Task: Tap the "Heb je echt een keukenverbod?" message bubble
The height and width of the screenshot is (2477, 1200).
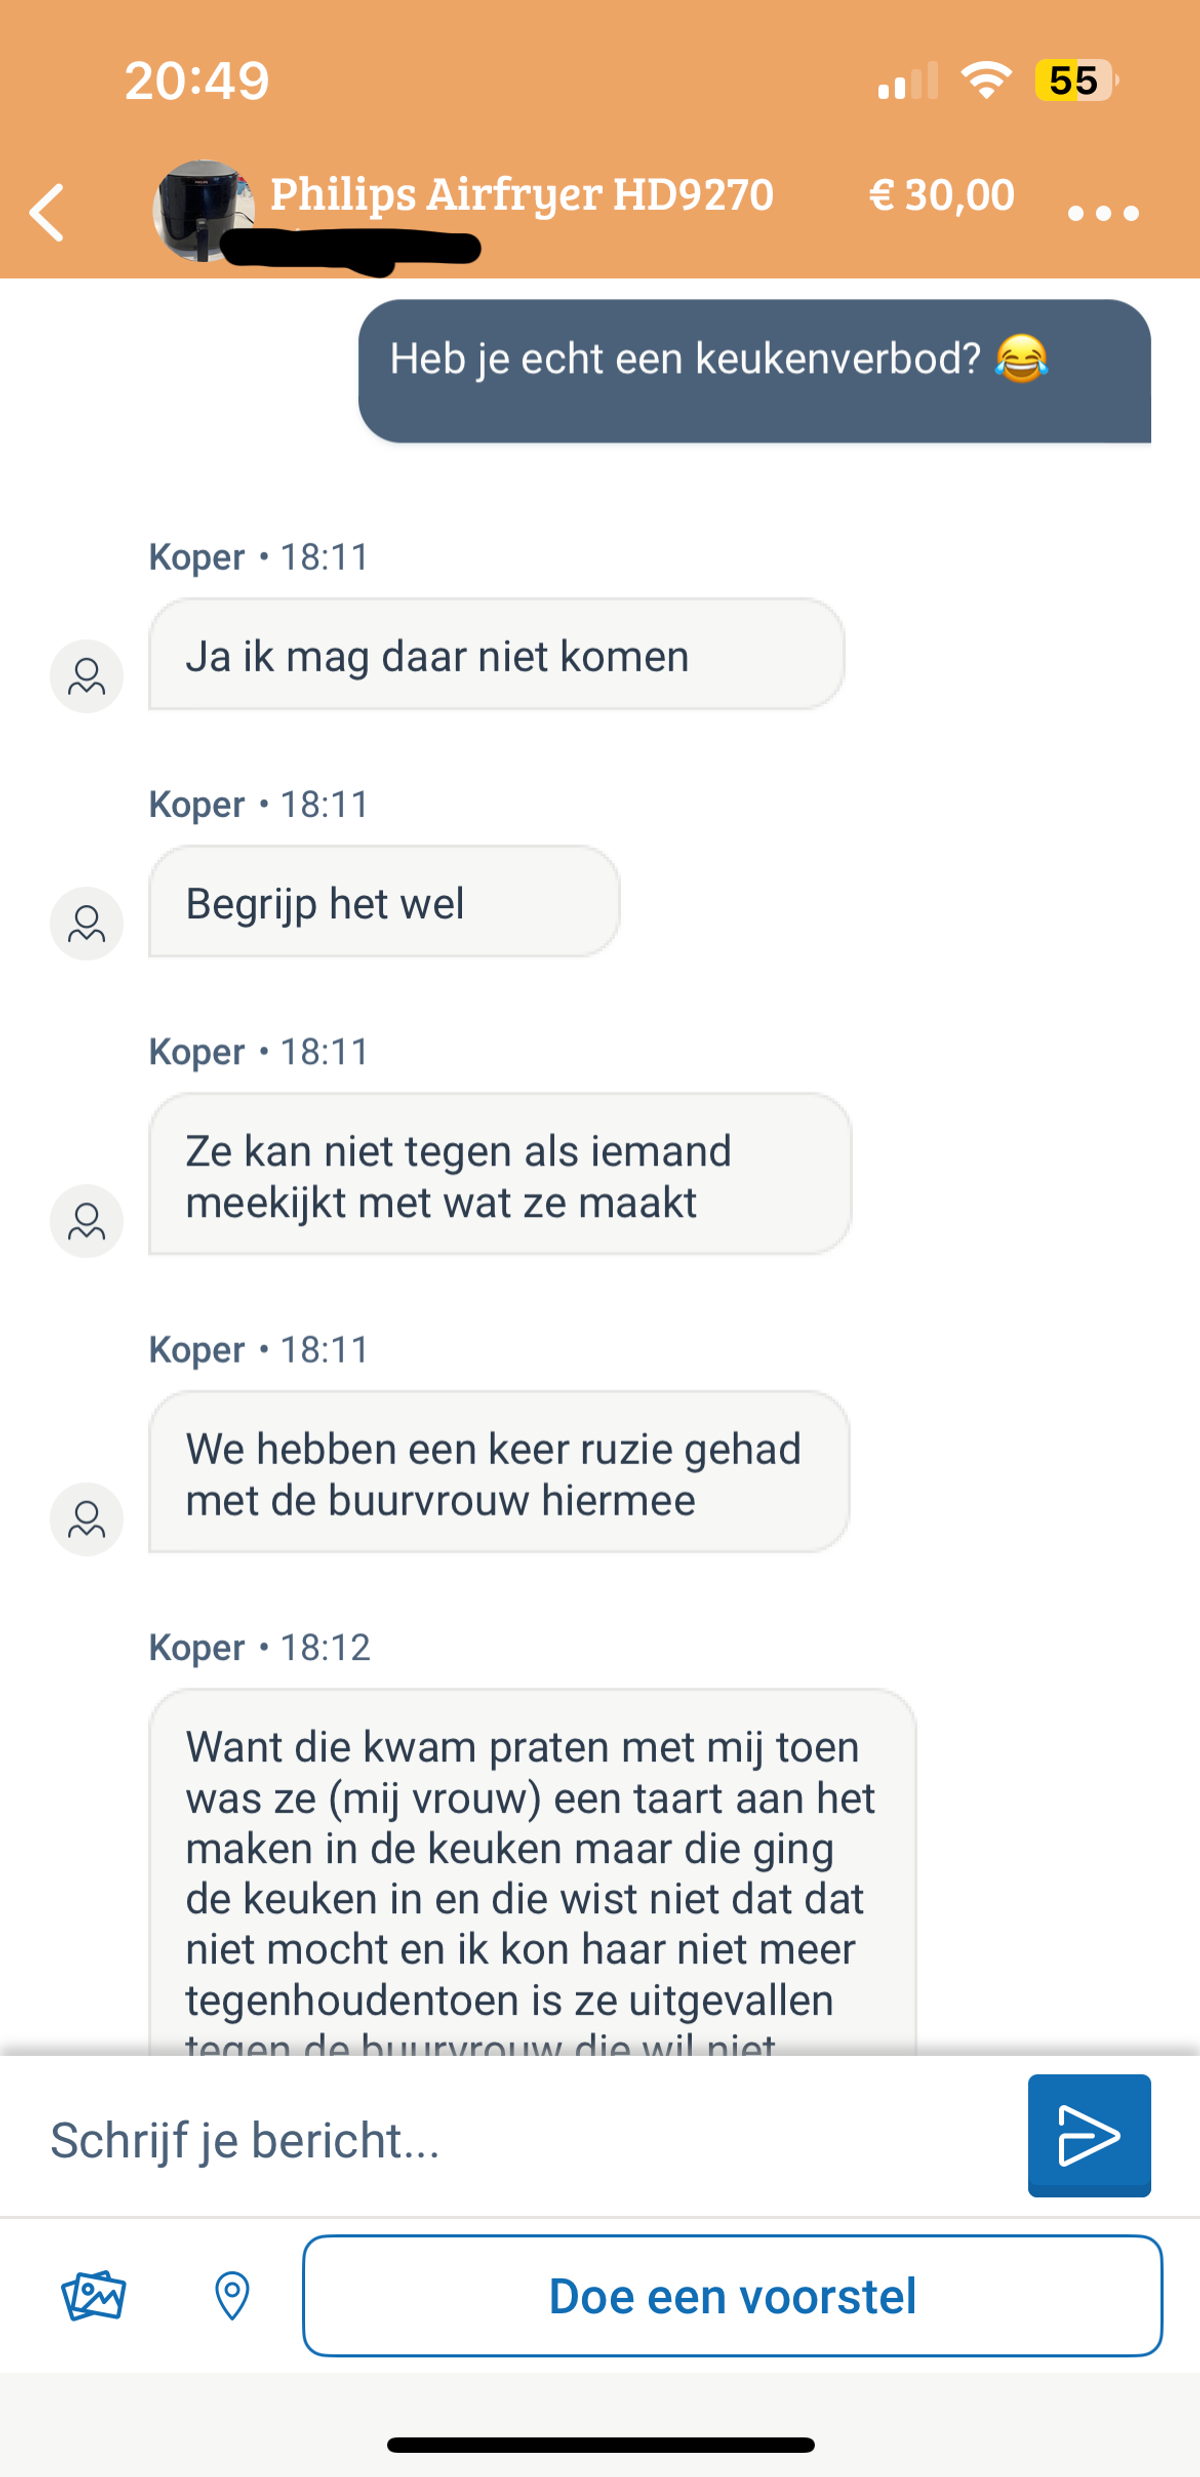Action: [x=754, y=370]
